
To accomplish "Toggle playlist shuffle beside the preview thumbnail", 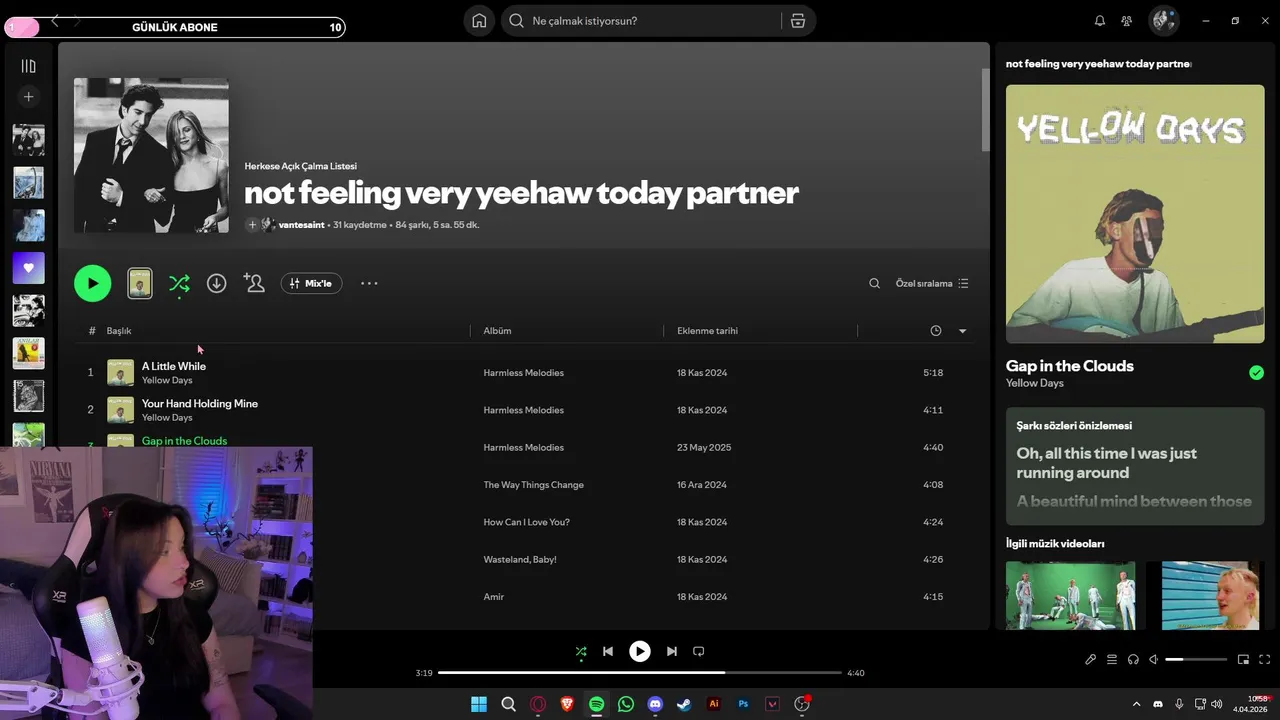I will (179, 283).
